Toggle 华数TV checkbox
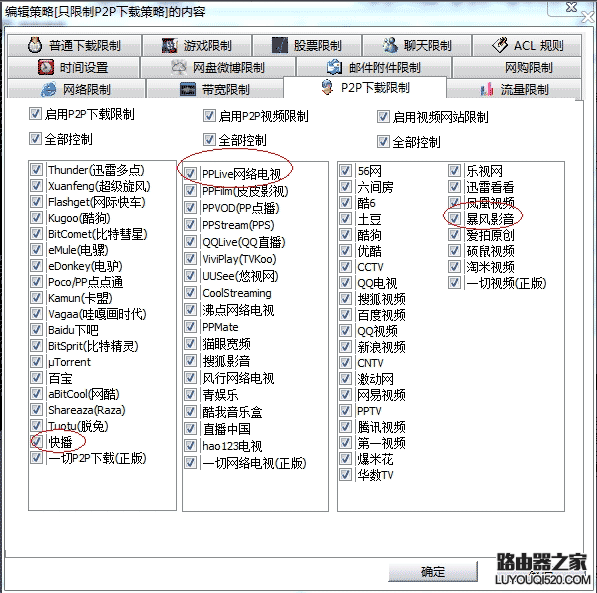Screen dimensions: 597x593 click(x=345, y=475)
